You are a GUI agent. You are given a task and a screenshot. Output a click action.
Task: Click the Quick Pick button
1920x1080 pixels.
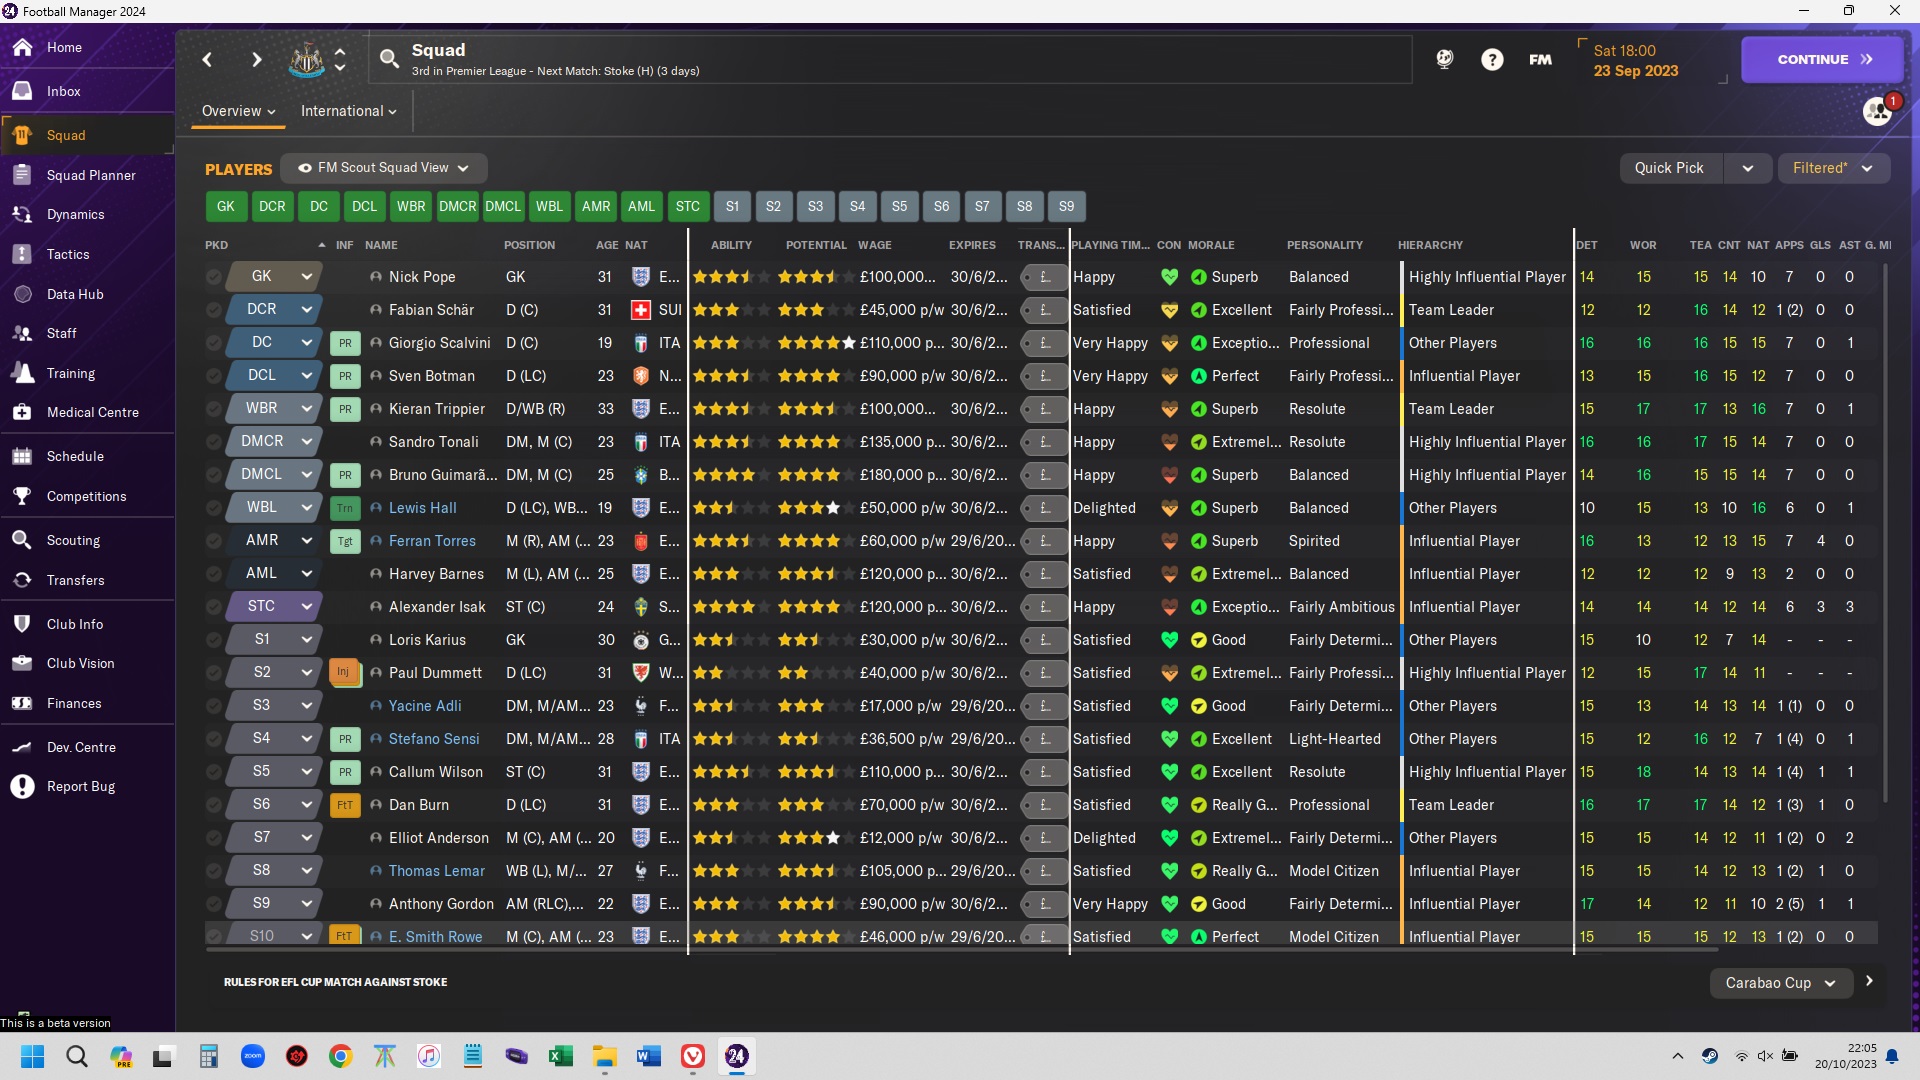[1669, 168]
